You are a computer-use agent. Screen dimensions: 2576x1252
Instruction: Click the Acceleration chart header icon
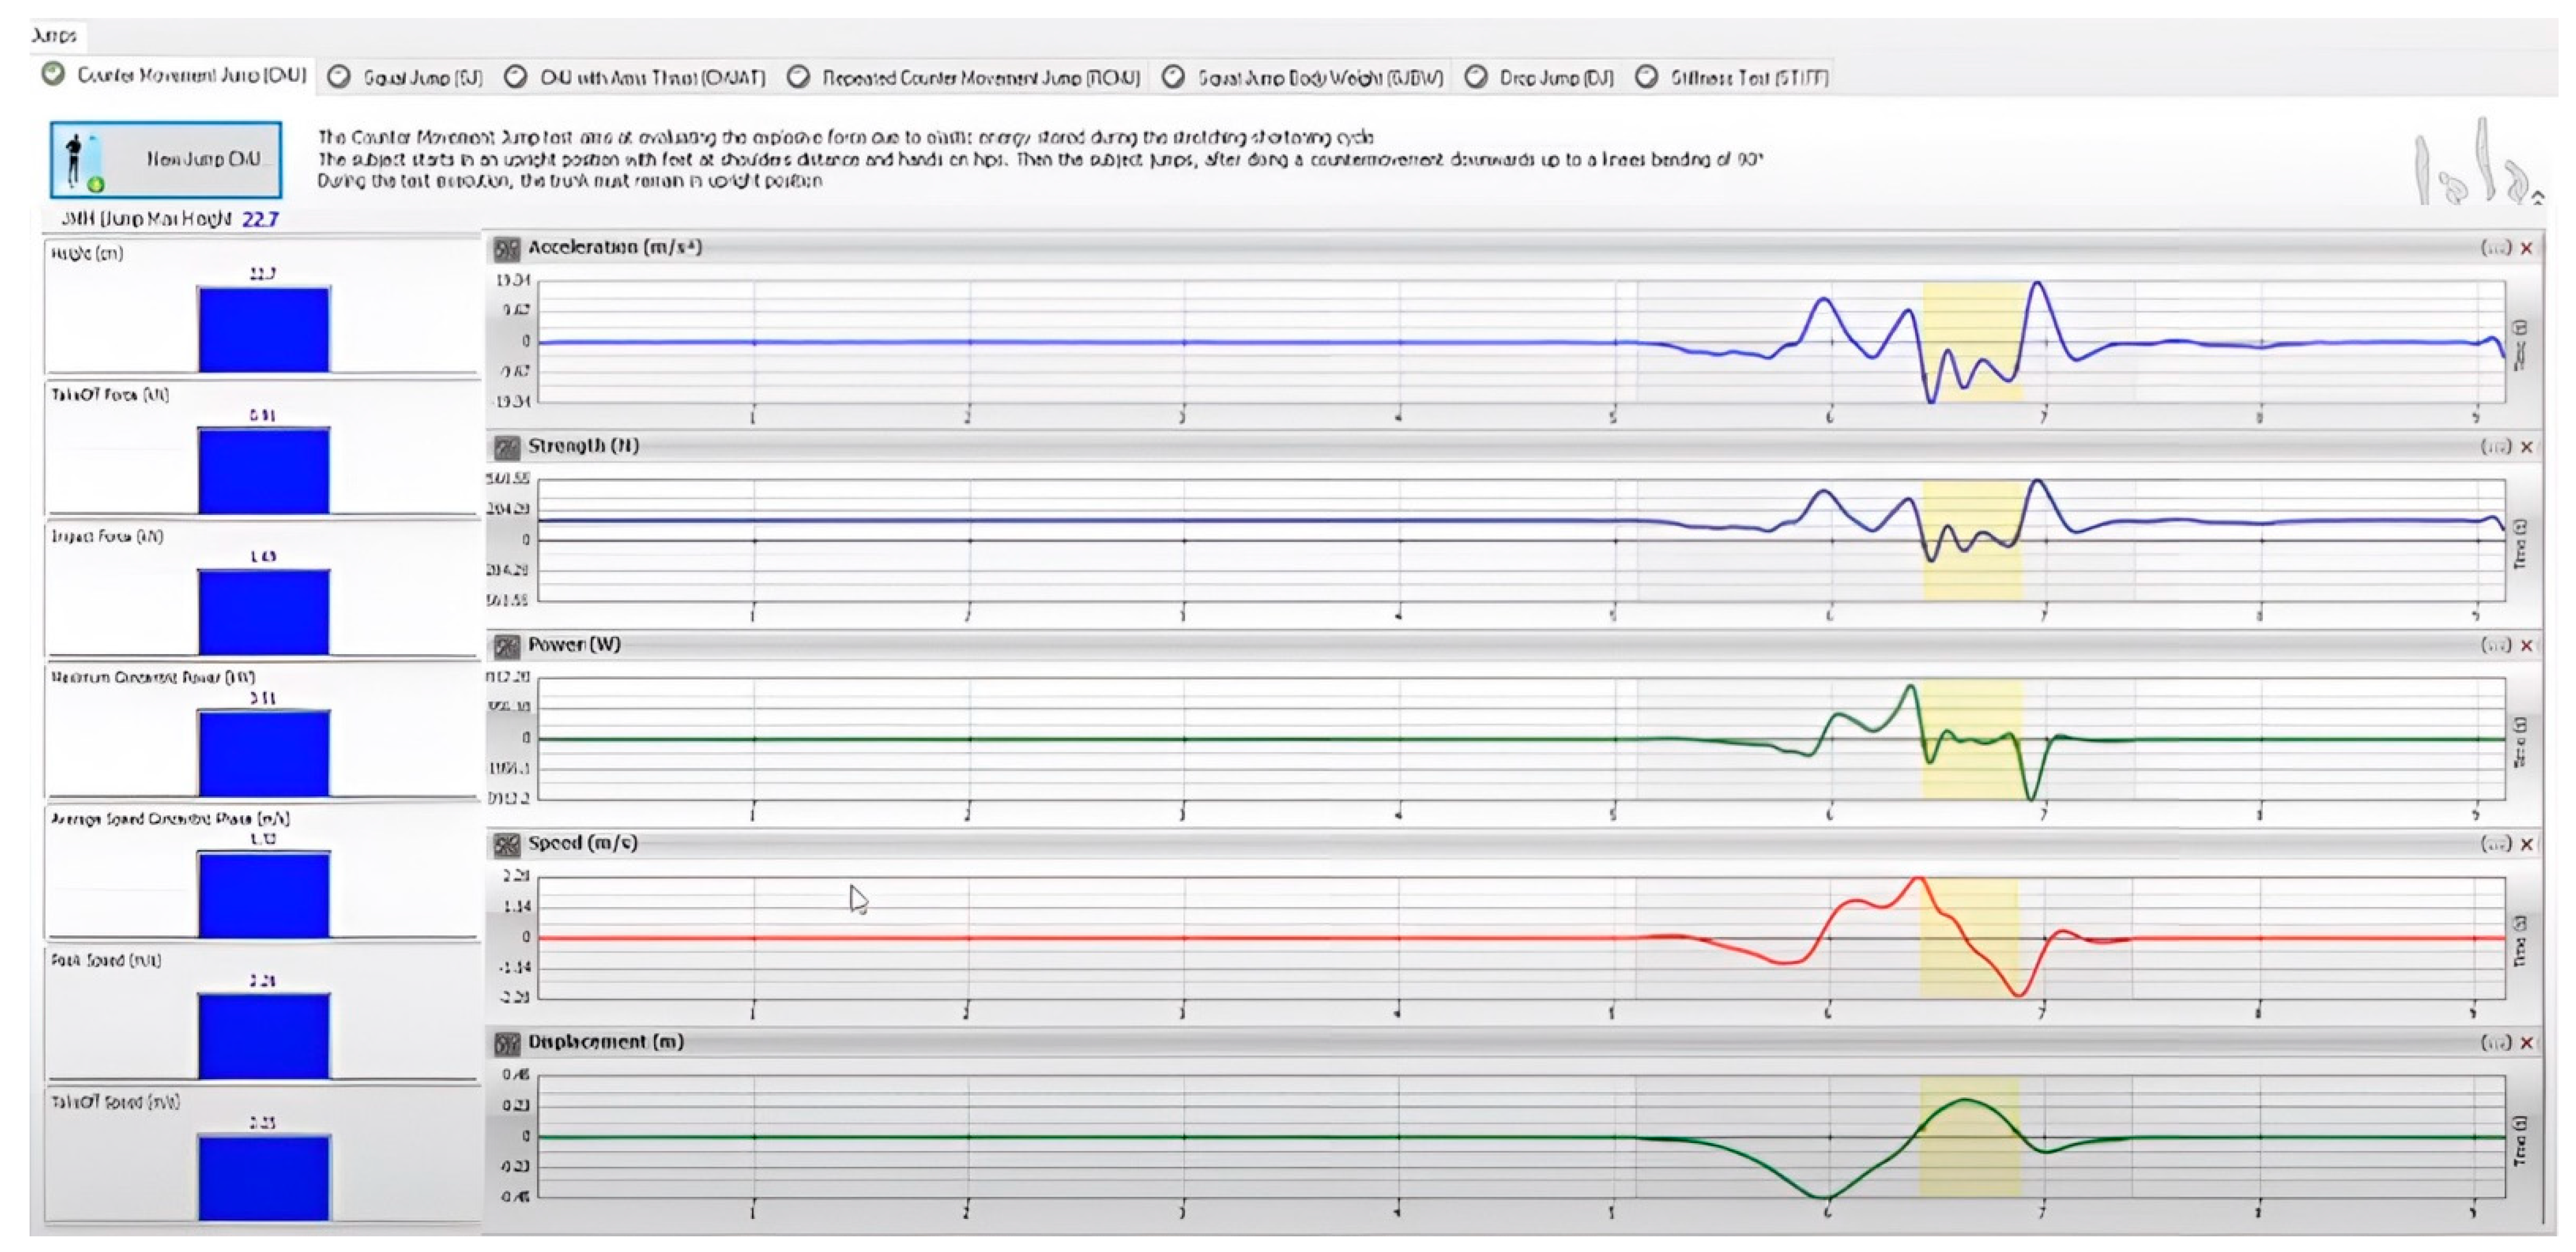507,248
